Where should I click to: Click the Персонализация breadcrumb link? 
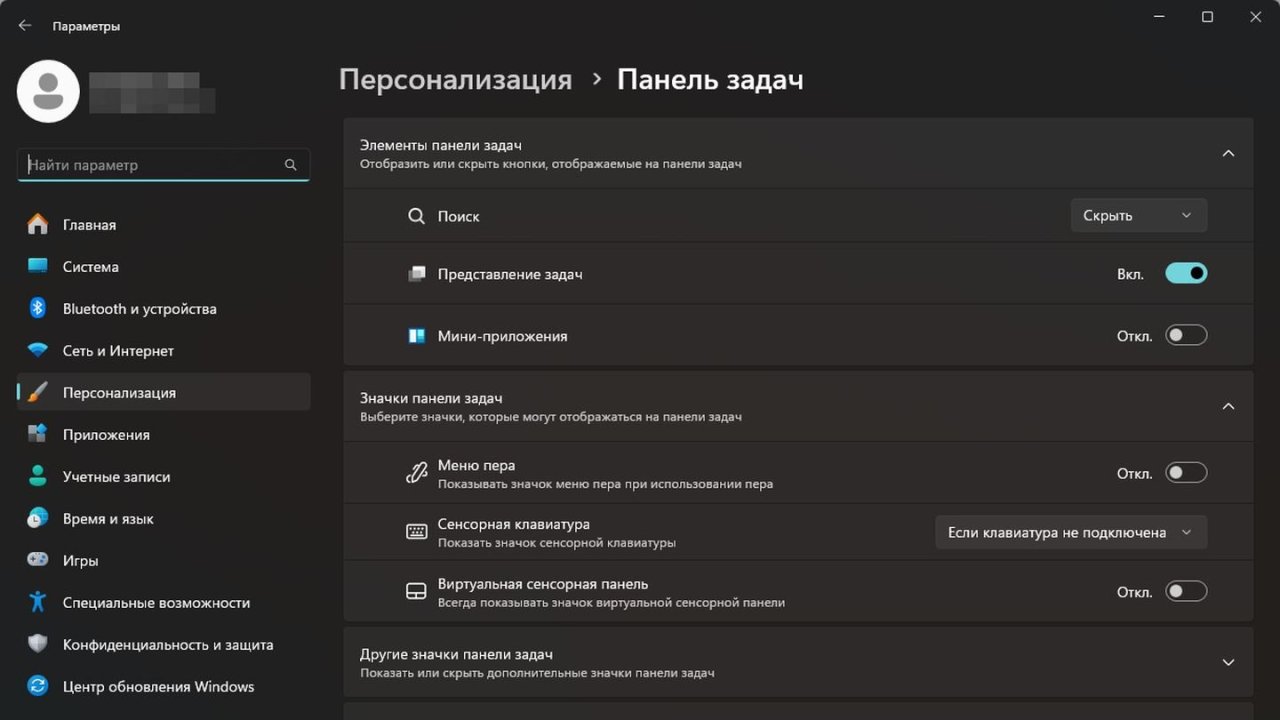pos(455,80)
